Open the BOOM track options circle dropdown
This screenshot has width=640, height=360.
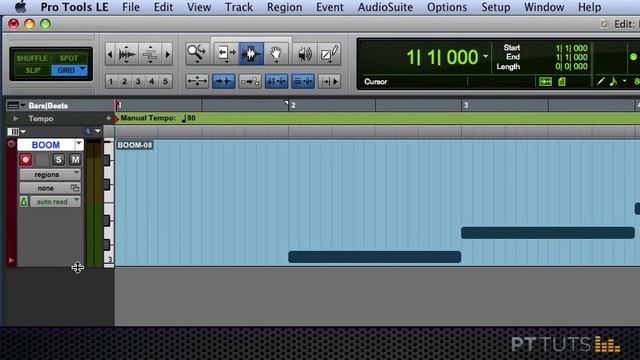point(11,144)
